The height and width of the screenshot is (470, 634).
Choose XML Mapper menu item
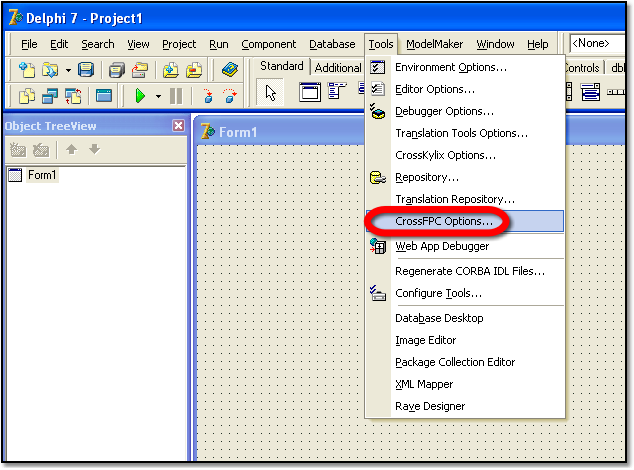coord(465,384)
